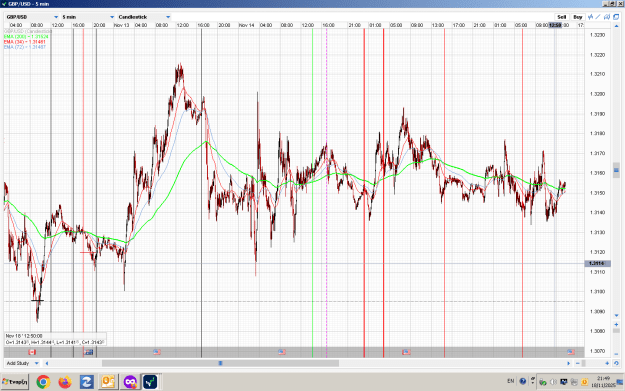
Task: Click the US flag event near Nov 14 08:00
Action: point(282,352)
